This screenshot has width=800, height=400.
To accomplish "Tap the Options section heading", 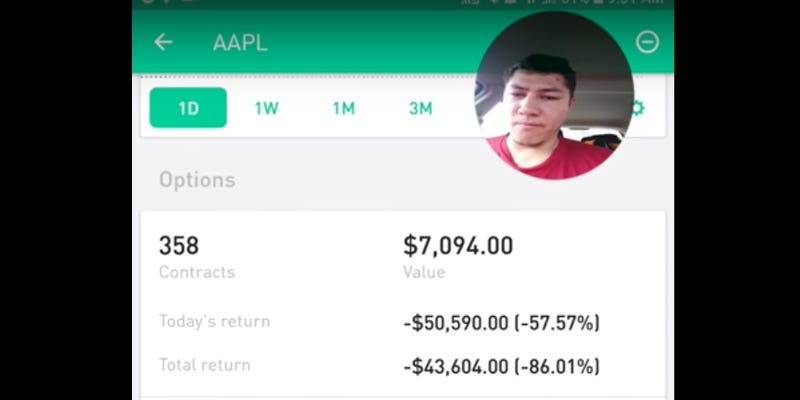I will coord(197,180).
